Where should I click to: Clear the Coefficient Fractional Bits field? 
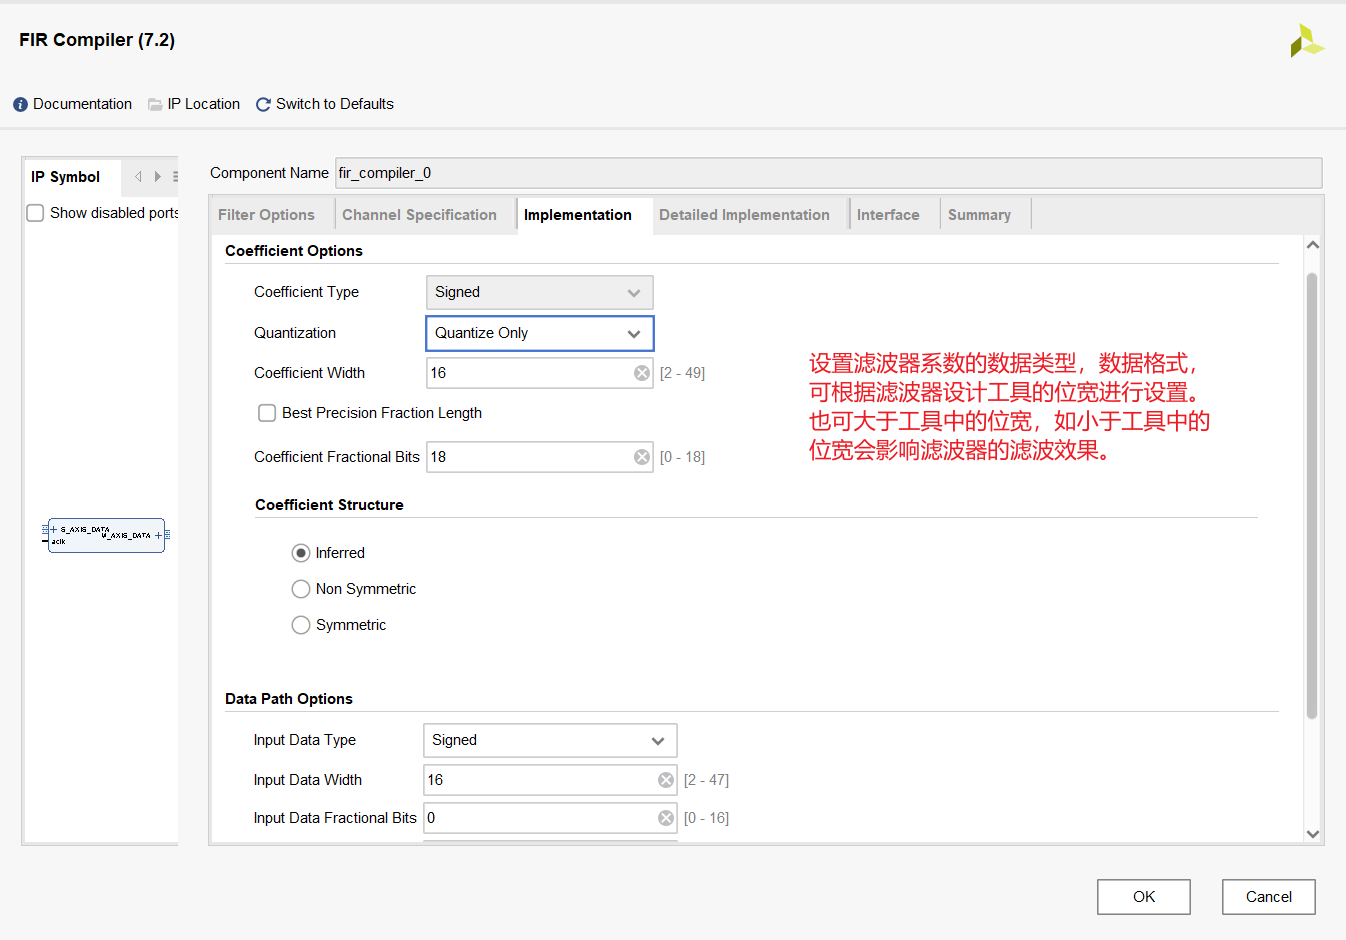[x=642, y=457]
